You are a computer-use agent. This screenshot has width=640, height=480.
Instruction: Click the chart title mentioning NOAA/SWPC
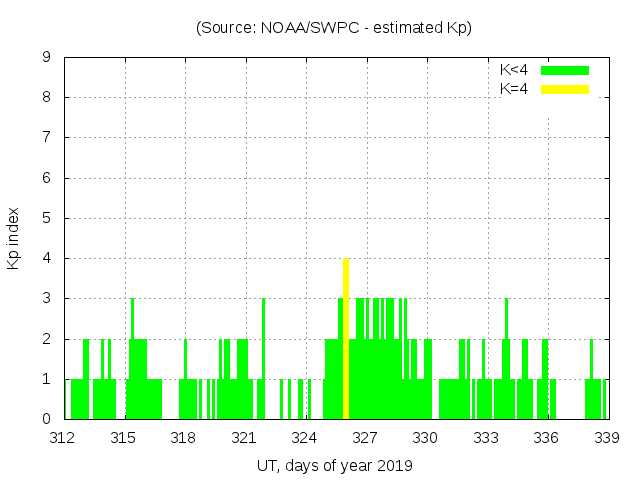[x=334, y=28]
